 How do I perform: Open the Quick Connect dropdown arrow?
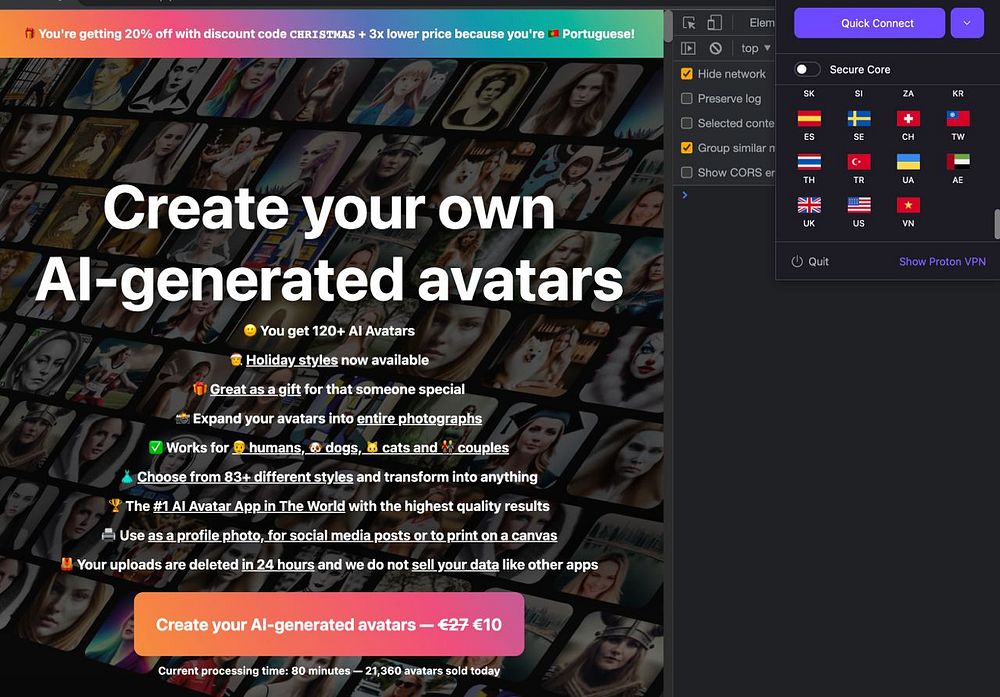pos(967,23)
